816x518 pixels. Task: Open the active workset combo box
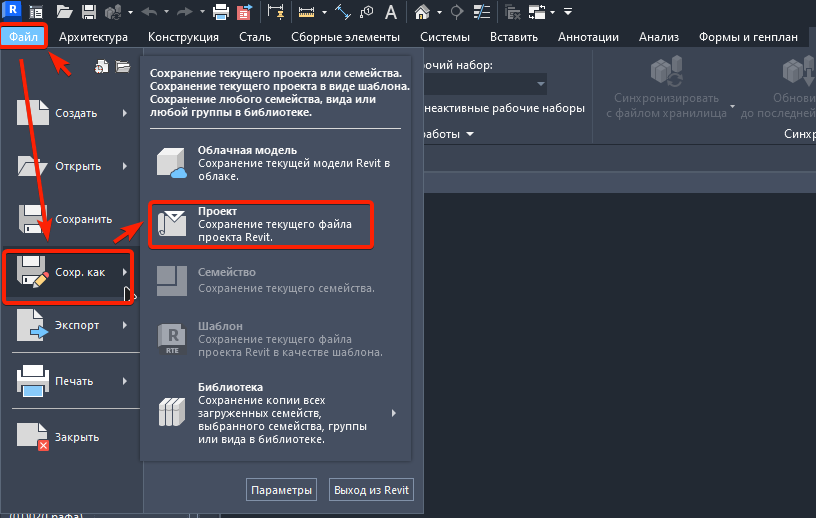(x=486, y=84)
